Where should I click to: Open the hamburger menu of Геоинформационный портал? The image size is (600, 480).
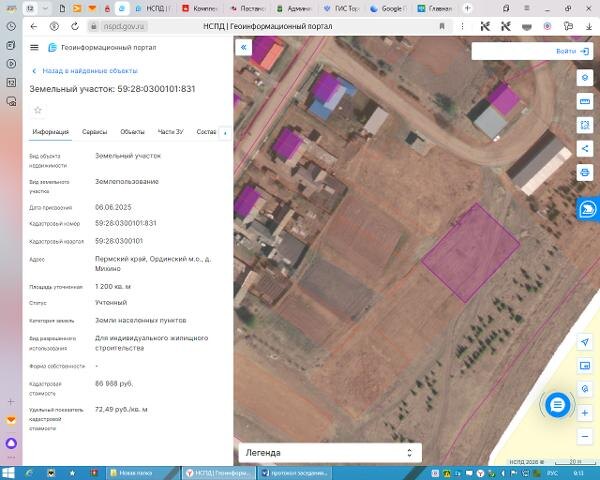tap(34, 47)
